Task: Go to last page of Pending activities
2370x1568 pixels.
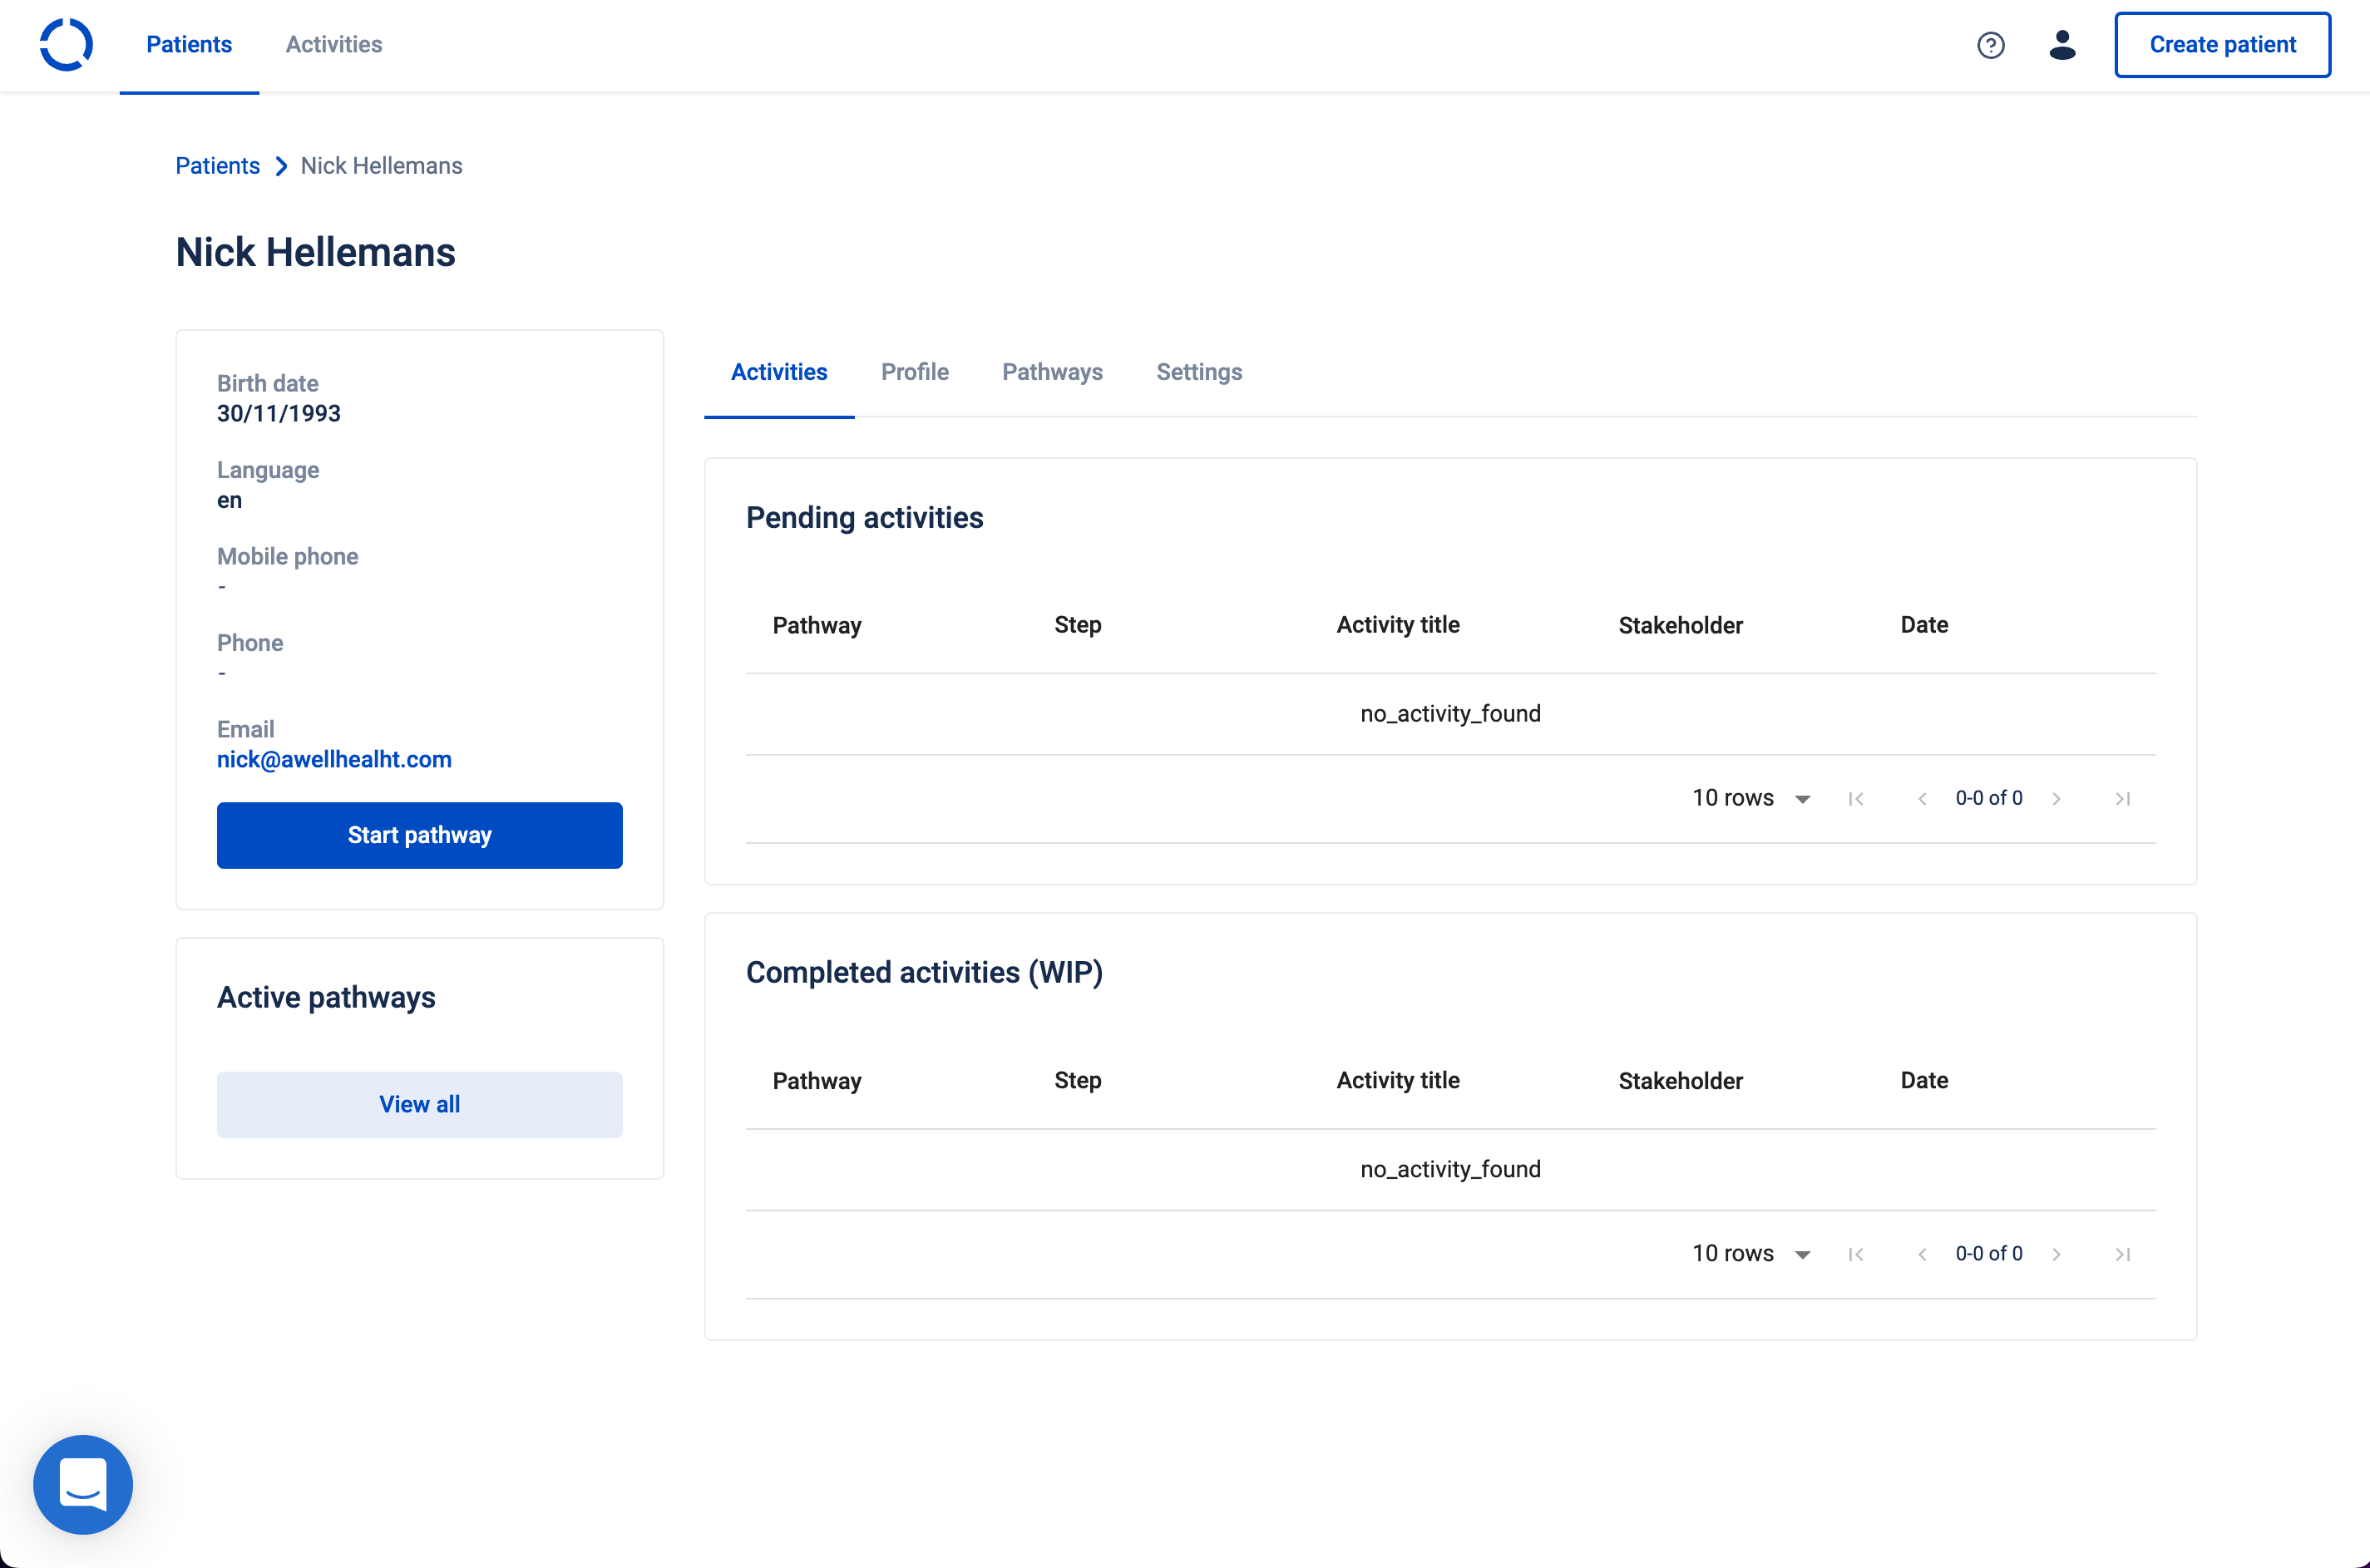Action: click(2123, 798)
